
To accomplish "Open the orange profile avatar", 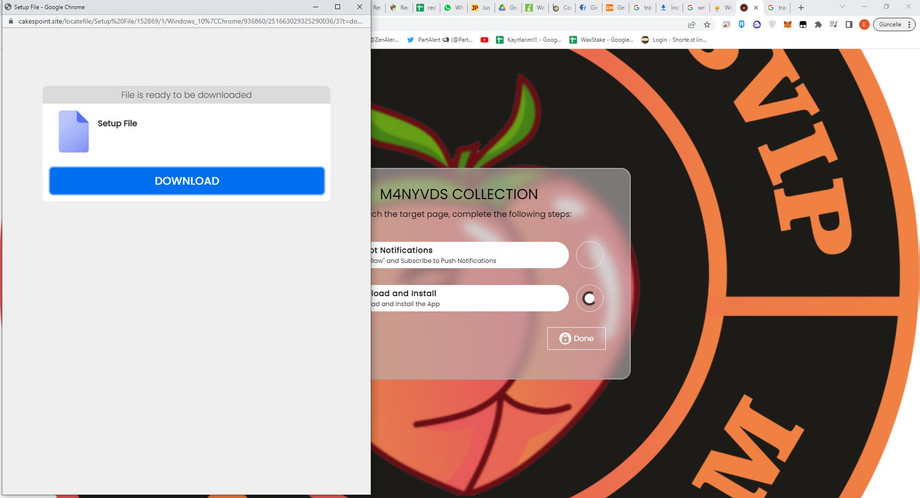I will [864, 24].
